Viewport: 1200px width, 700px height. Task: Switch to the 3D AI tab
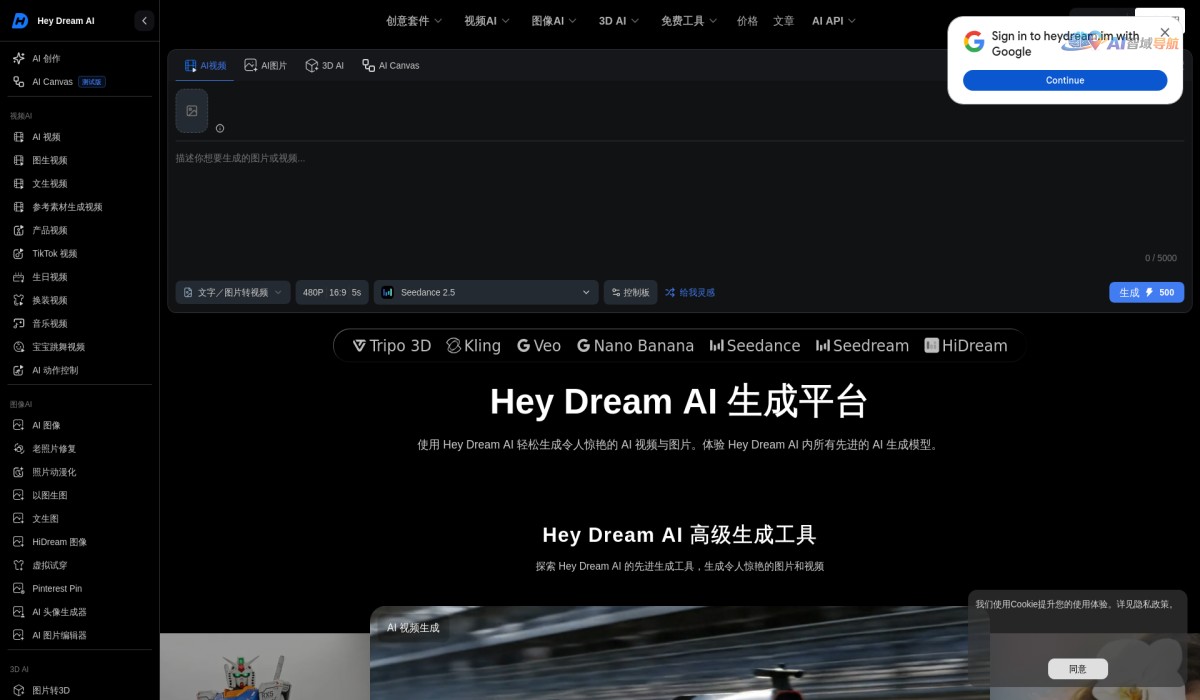[324, 66]
